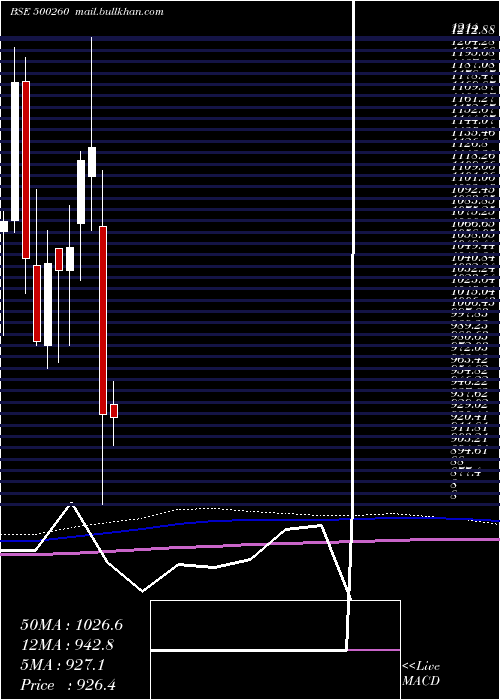The height and width of the screenshot is (700, 500).
Task: Click the tallest red candlestick body near left
Action: (26, 170)
